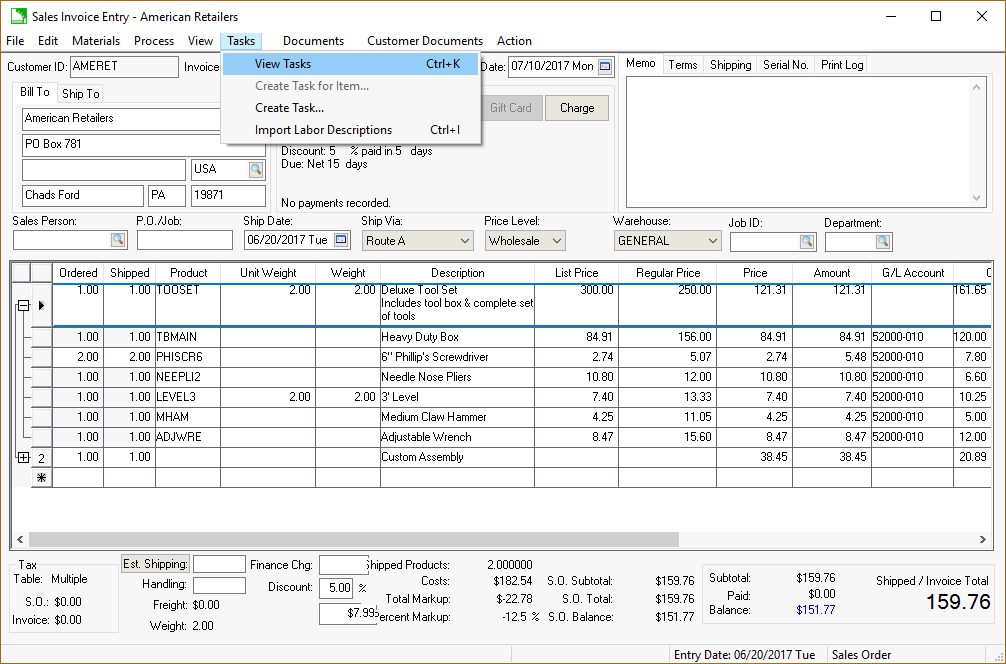Open the Ship To tab
The height and width of the screenshot is (664, 1006).
[81, 94]
